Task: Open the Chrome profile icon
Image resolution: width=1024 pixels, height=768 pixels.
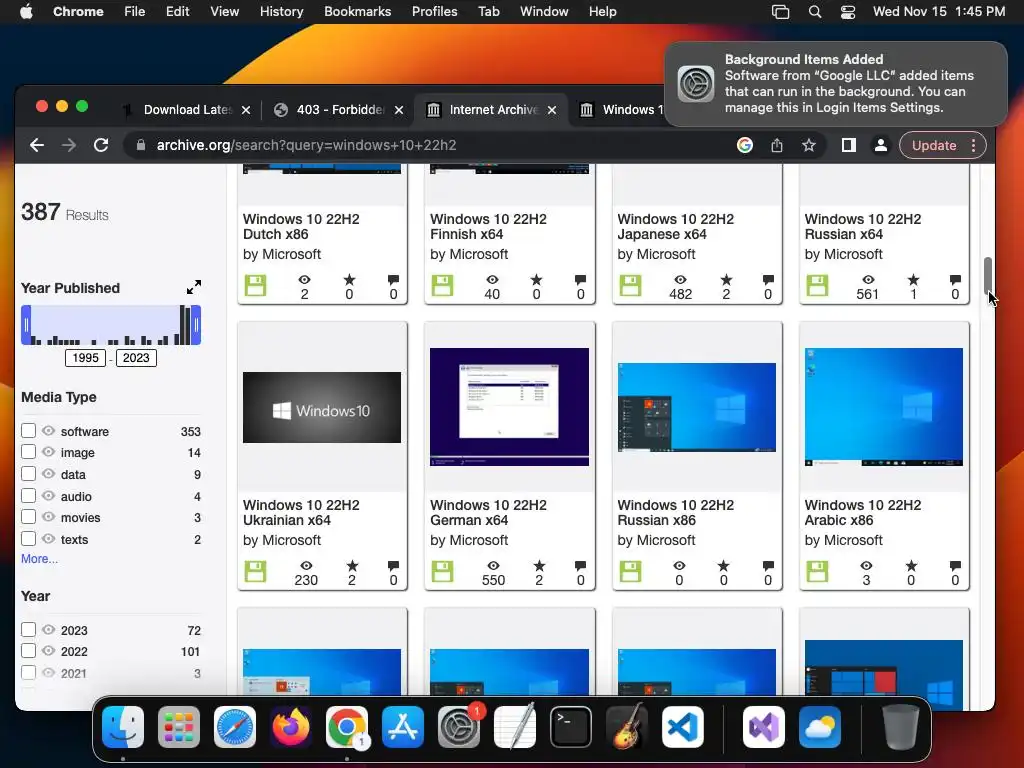Action: [x=880, y=145]
